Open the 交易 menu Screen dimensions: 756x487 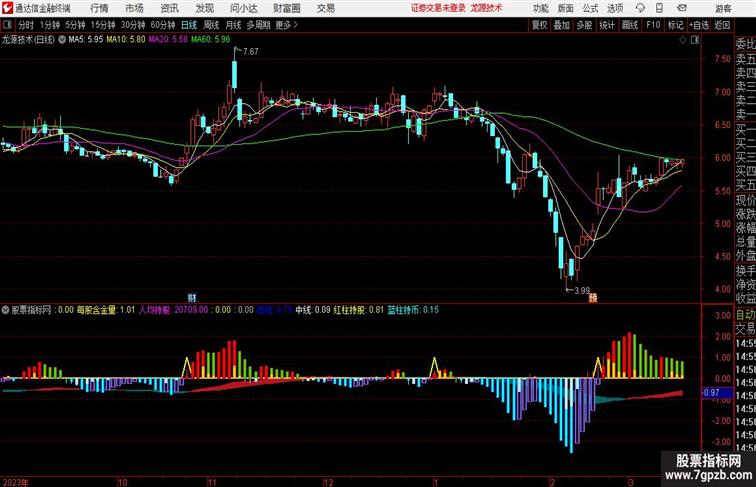click(x=326, y=8)
